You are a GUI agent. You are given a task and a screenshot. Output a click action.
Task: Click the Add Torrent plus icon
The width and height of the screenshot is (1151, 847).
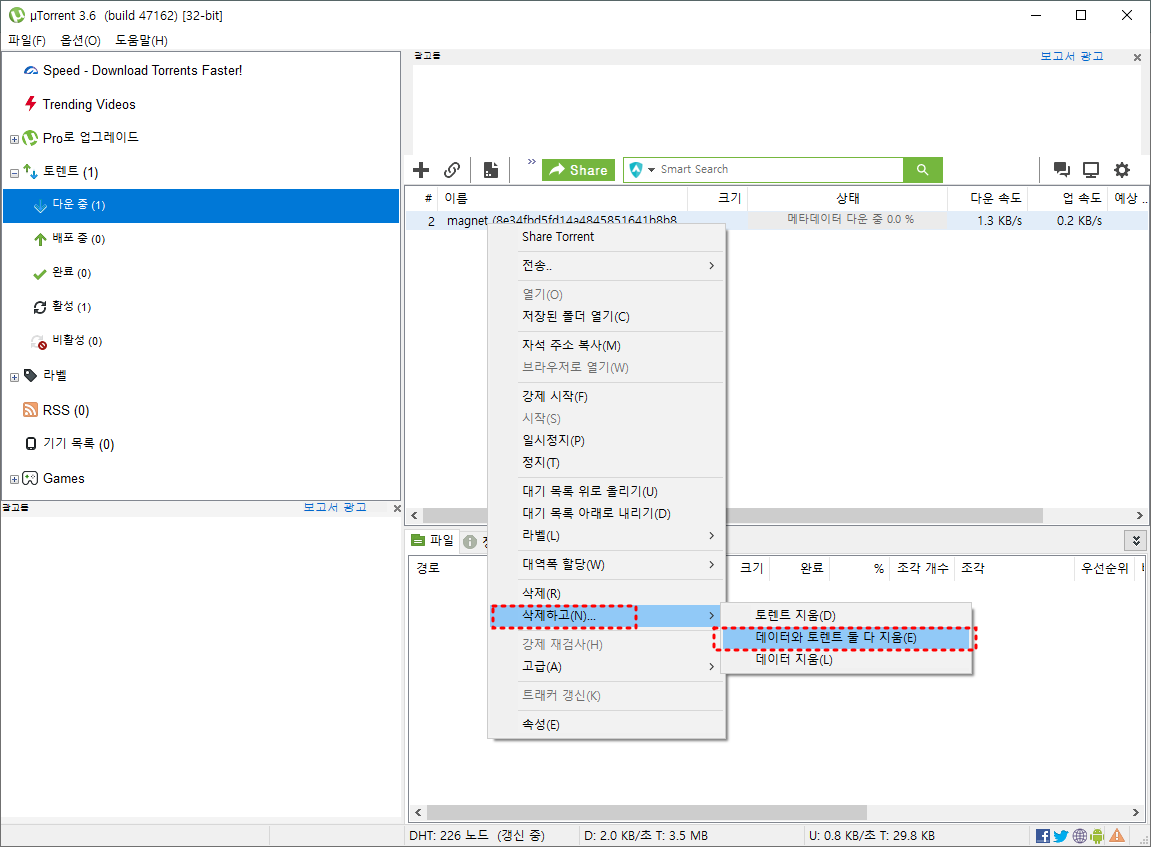(x=421, y=170)
